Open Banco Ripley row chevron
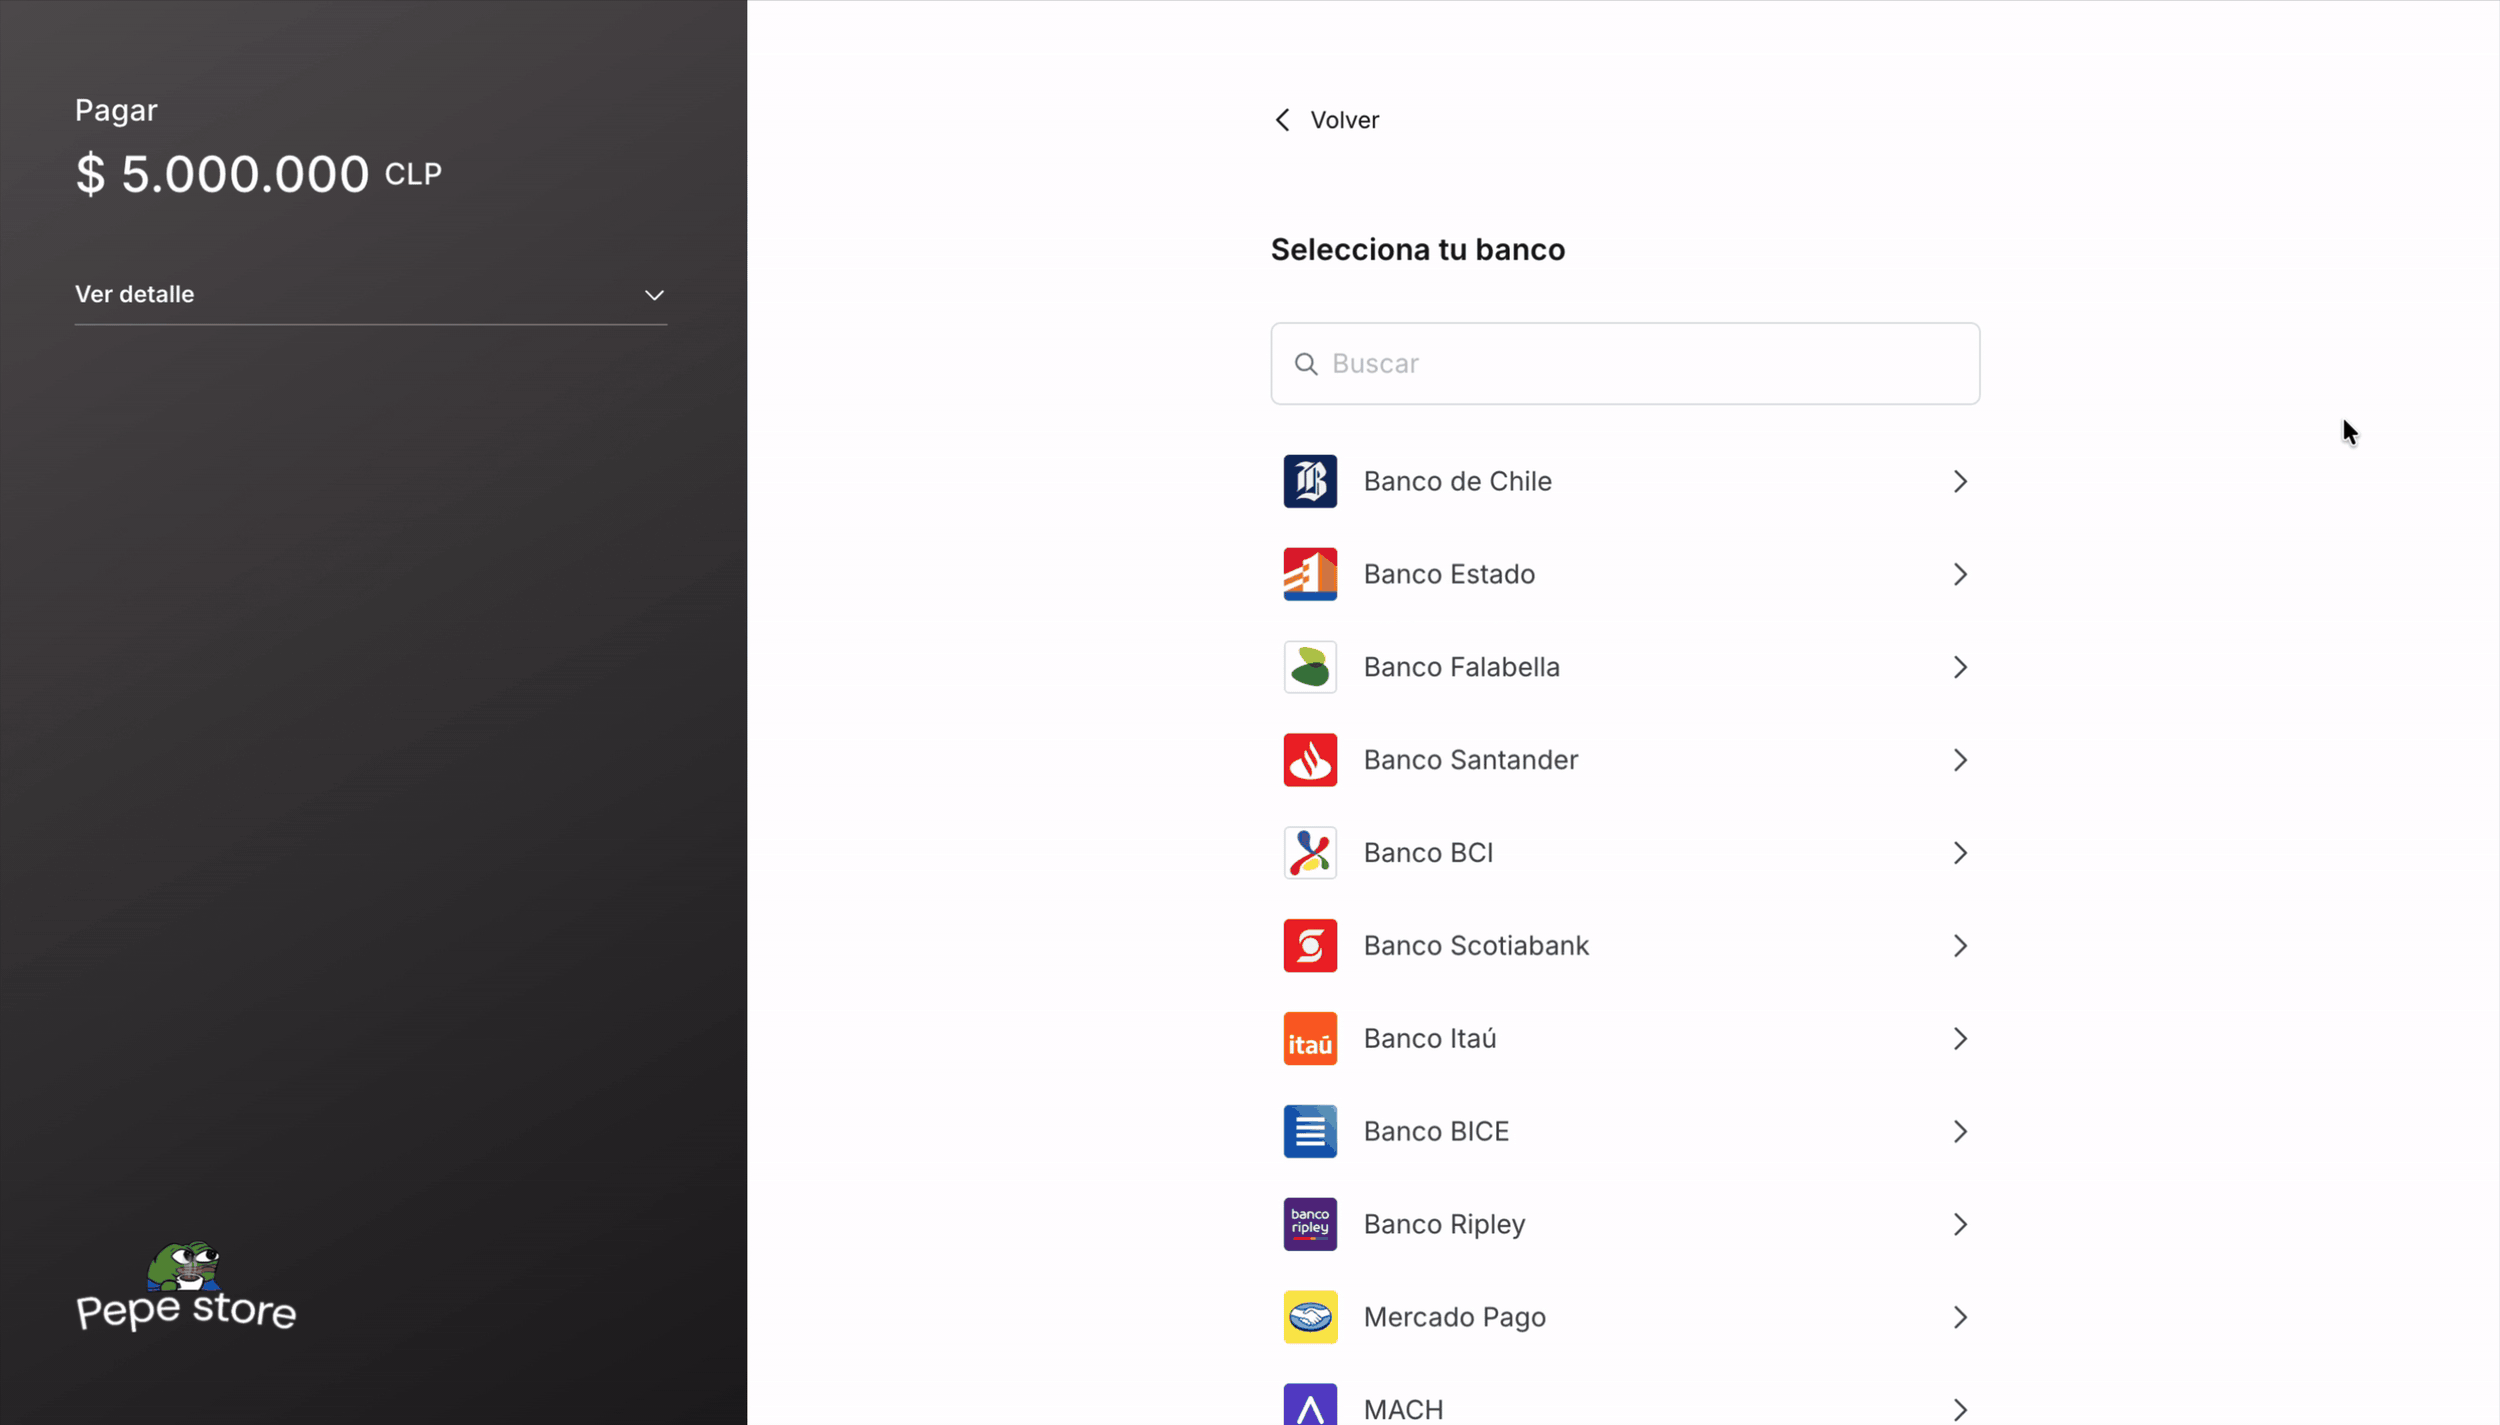 [1960, 1226]
